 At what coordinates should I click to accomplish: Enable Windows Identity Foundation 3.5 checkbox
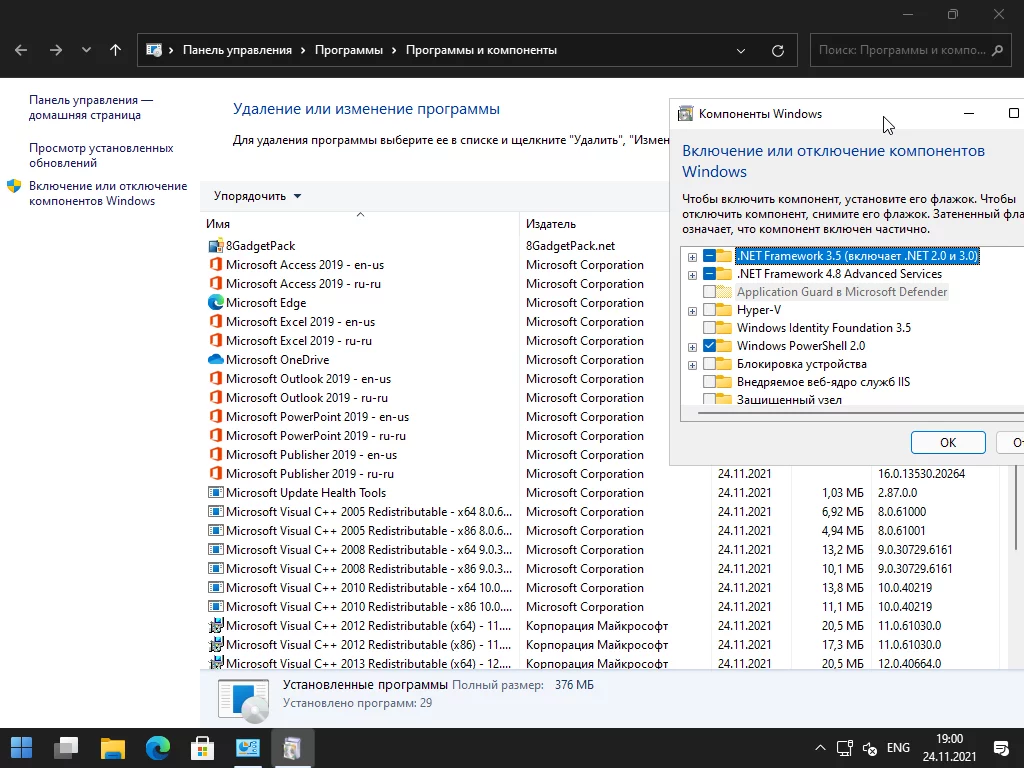click(x=709, y=328)
